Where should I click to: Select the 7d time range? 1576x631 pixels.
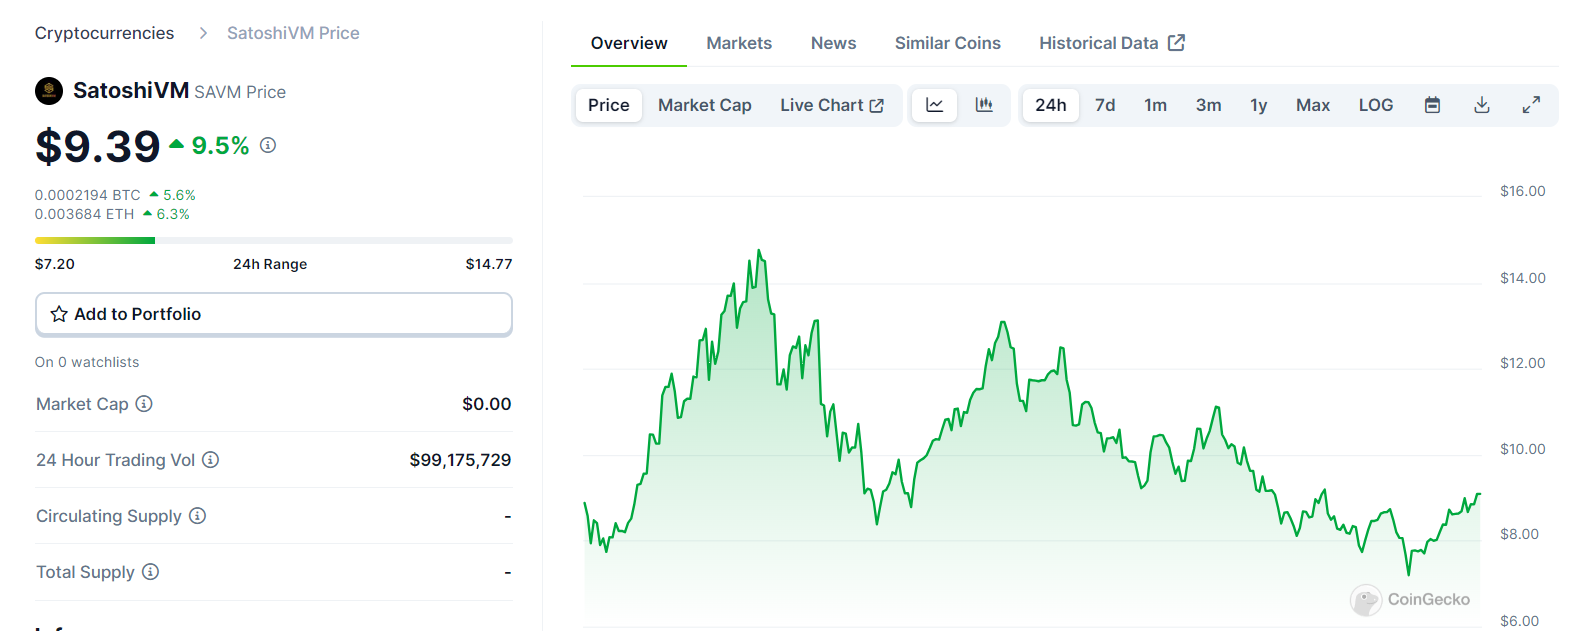(1105, 105)
